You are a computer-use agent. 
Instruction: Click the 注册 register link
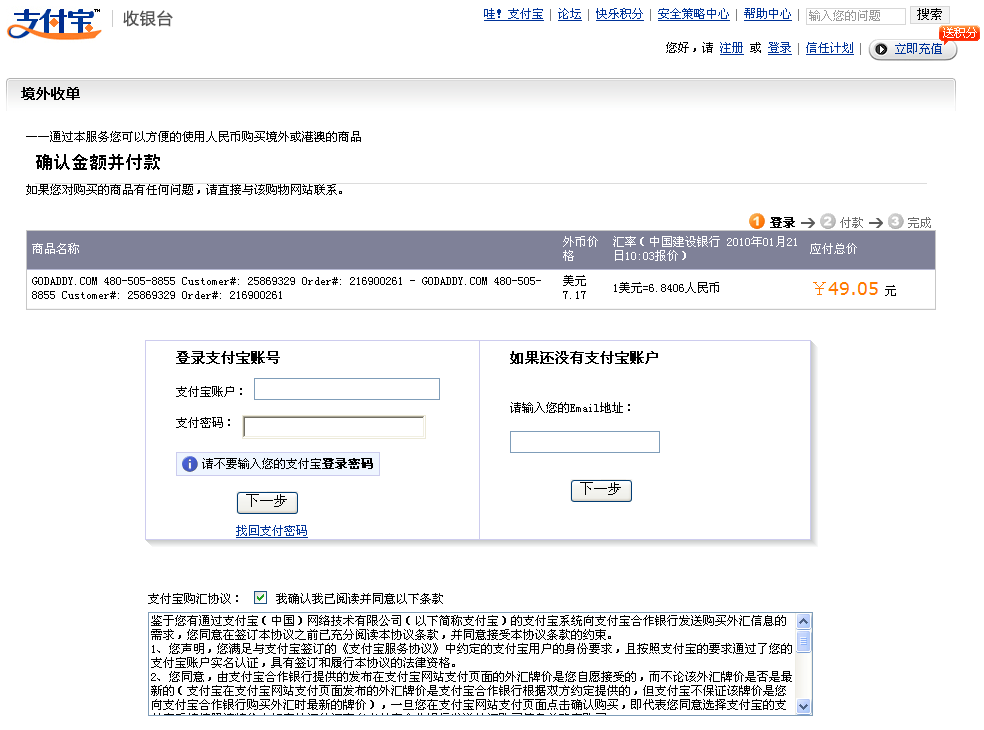click(x=731, y=48)
